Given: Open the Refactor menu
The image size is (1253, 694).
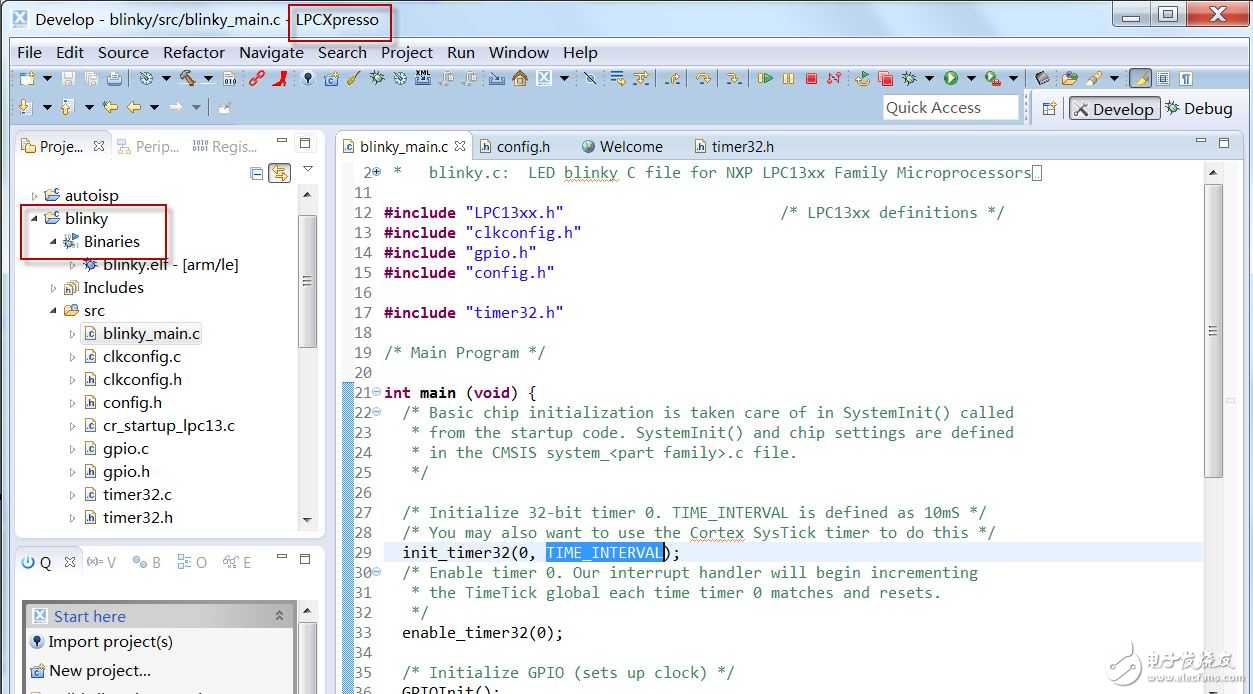Looking at the screenshot, I should point(194,52).
